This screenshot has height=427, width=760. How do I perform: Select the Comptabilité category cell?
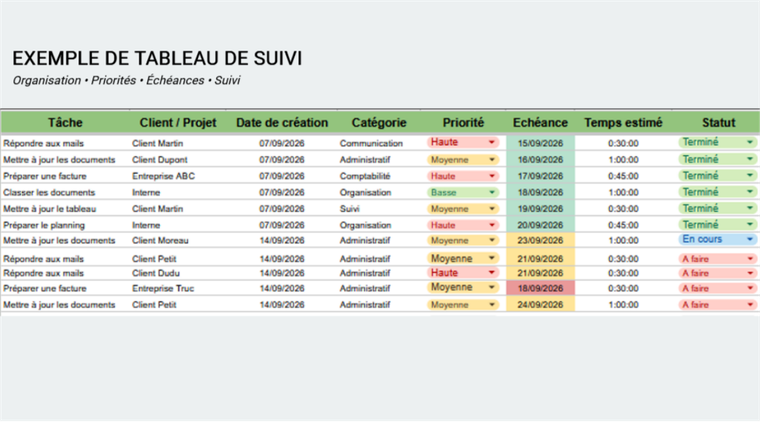pos(364,176)
